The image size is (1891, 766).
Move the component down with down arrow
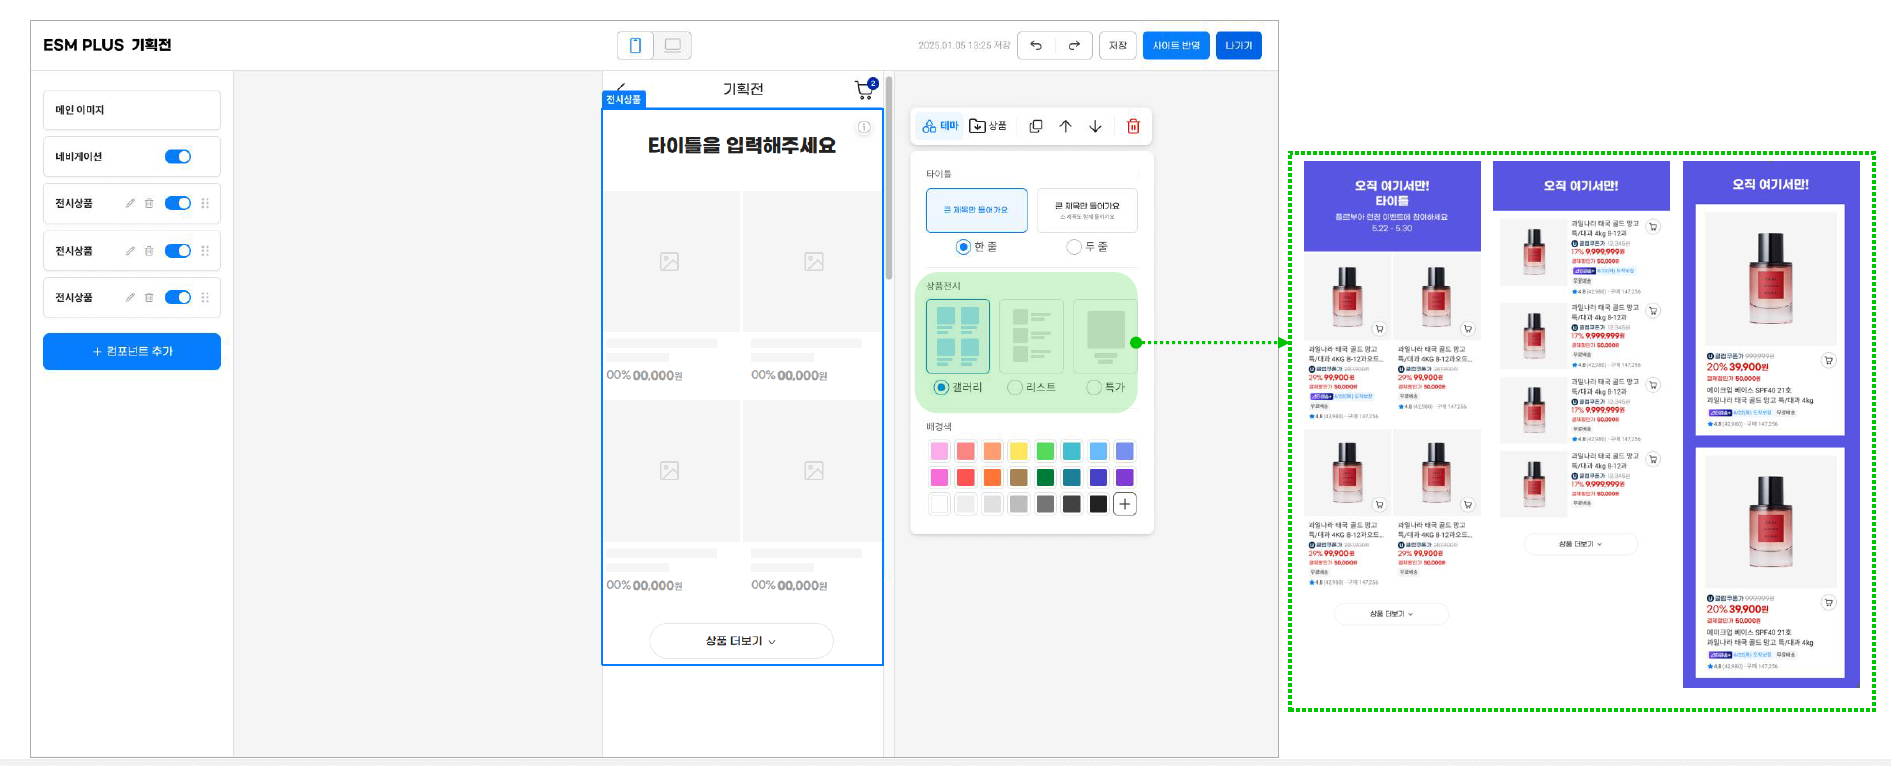(1096, 126)
